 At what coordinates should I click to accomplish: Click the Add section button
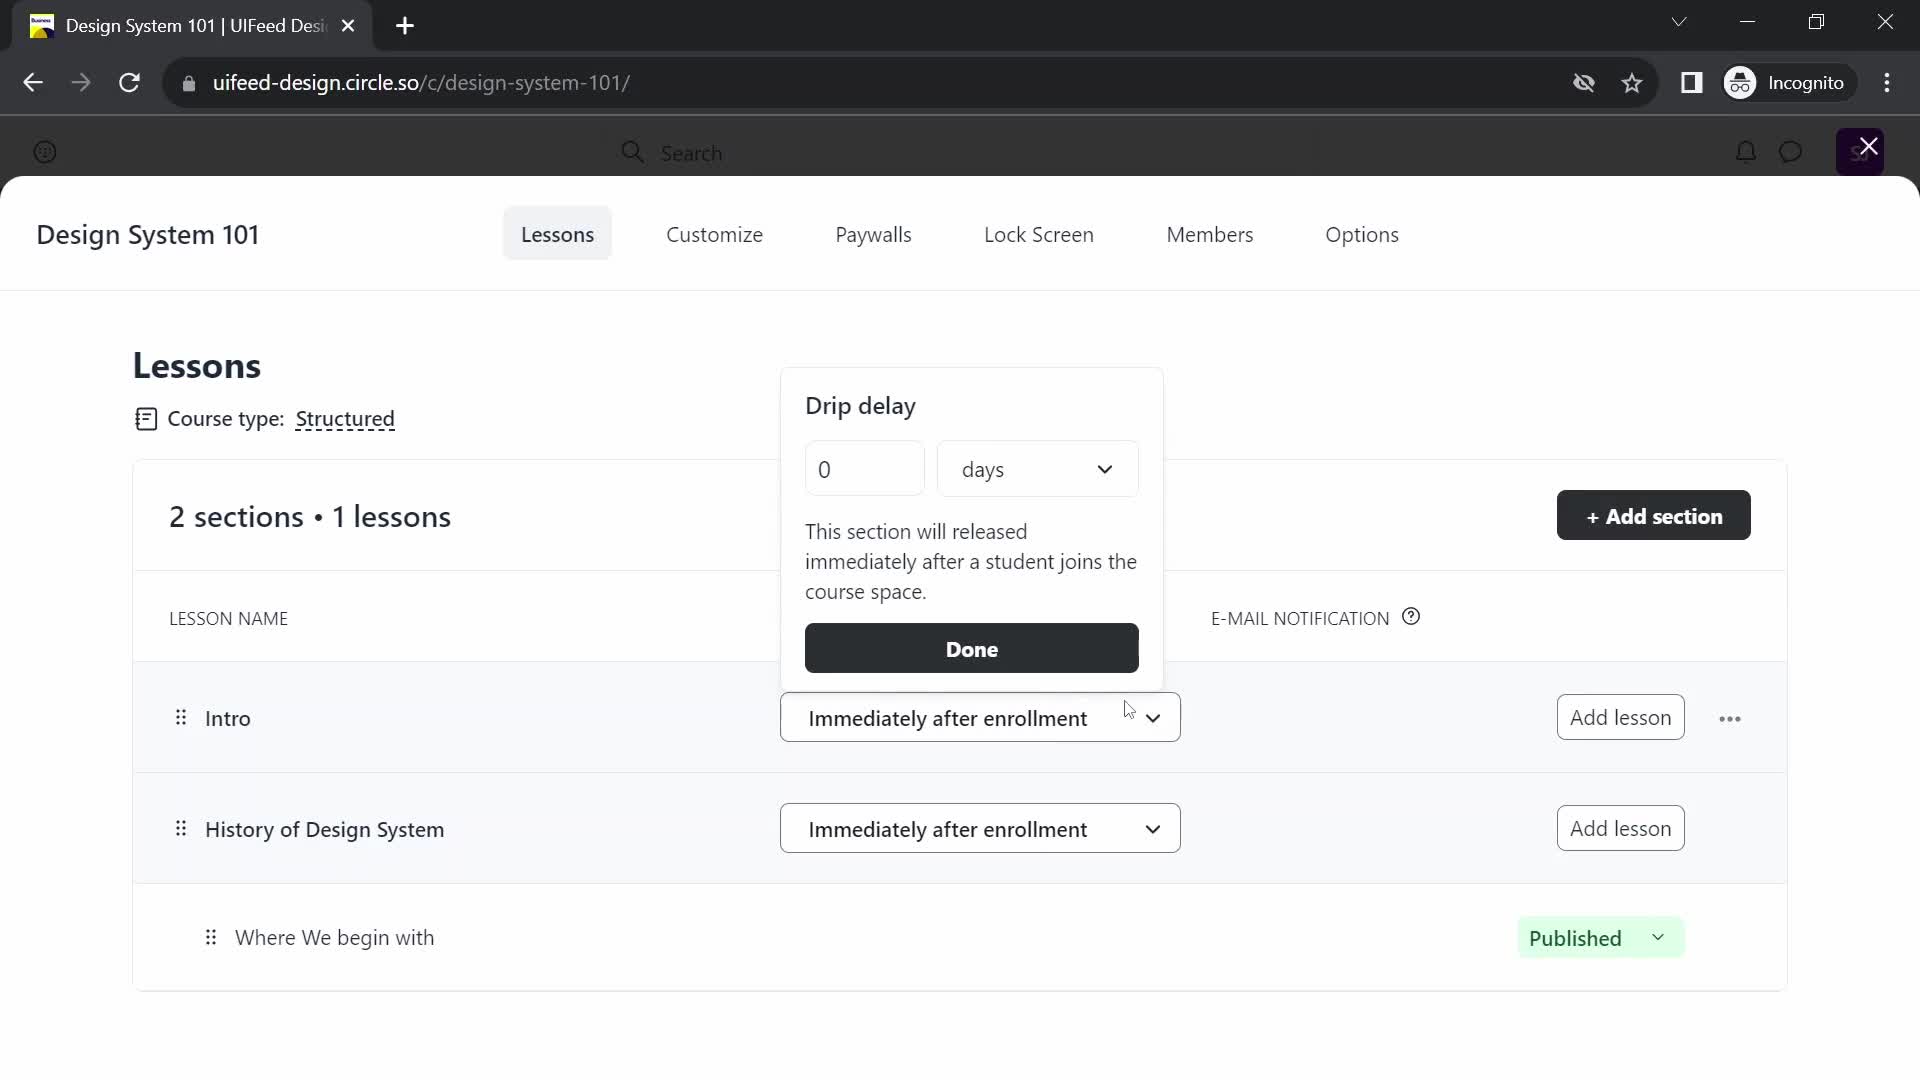coord(1654,516)
